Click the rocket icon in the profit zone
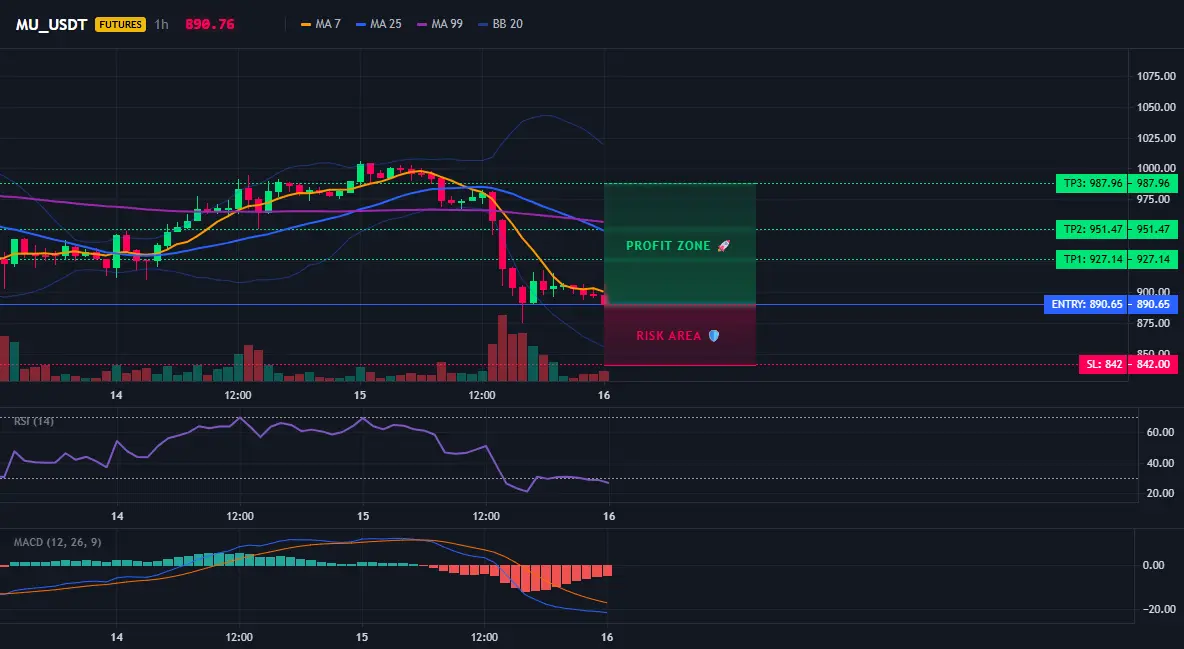The image size is (1184, 649). (723, 246)
